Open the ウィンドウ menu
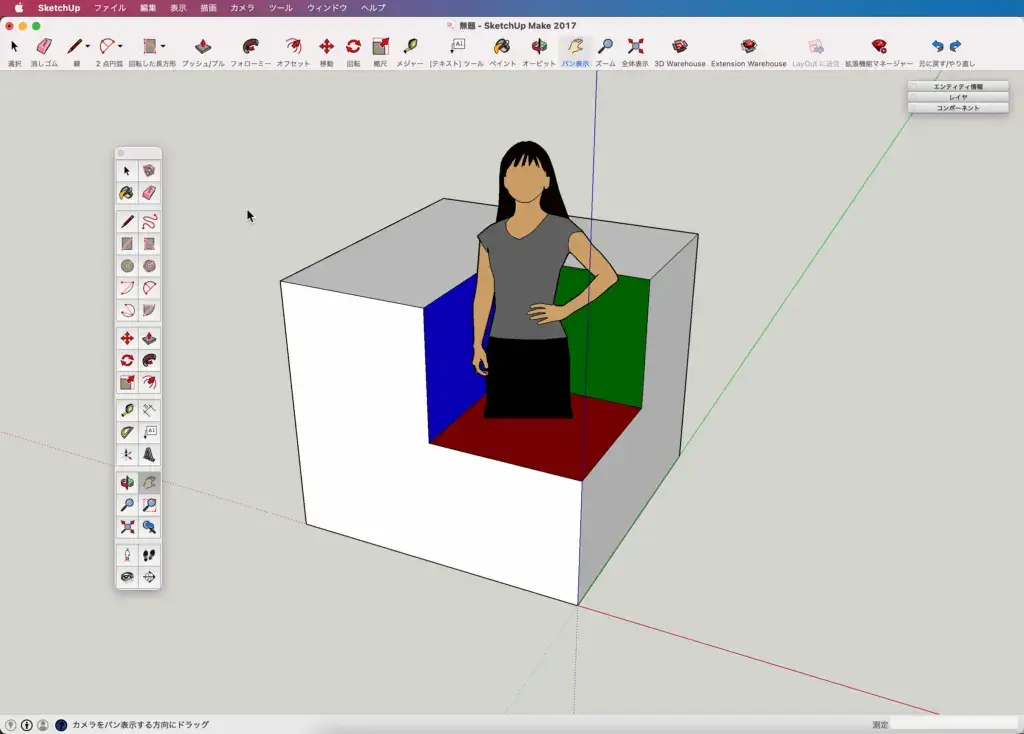The image size is (1024, 734). pyautogui.click(x=327, y=8)
